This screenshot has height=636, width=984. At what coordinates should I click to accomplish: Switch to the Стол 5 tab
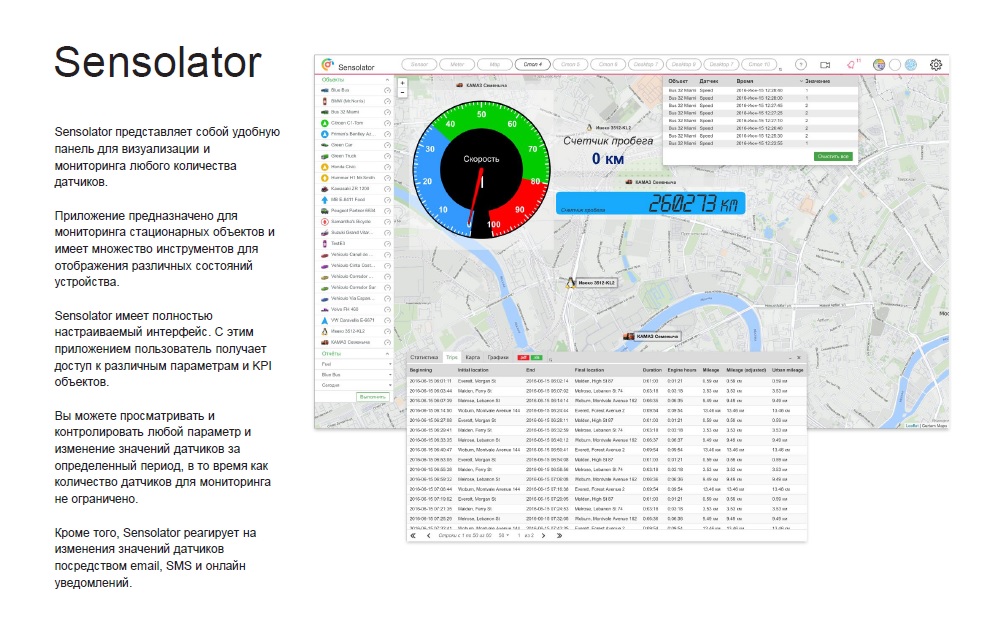coord(570,65)
